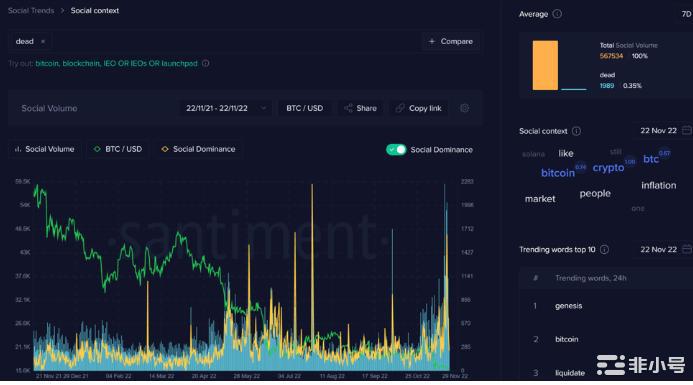The image size is (693, 385).
Task: Click the Copy link button
Action: click(419, 108)
